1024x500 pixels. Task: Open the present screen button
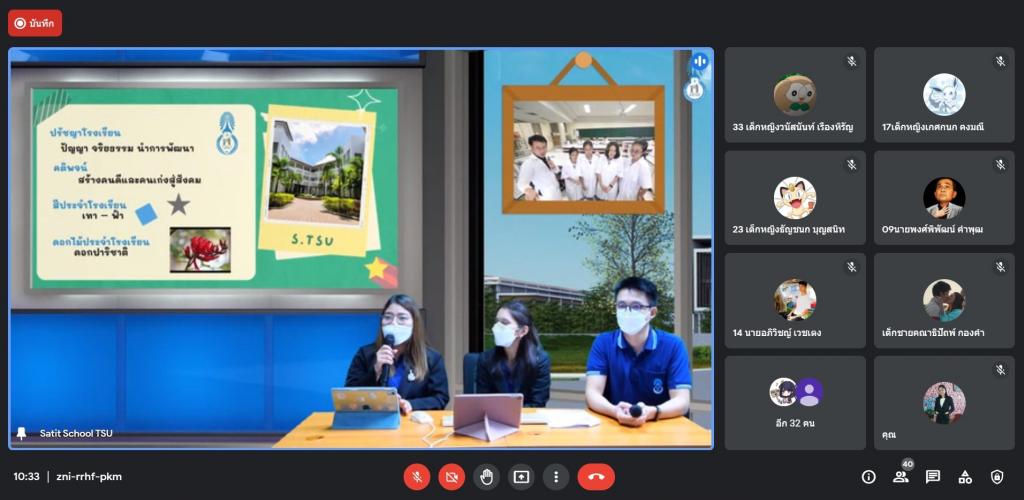tap(521, 477)
